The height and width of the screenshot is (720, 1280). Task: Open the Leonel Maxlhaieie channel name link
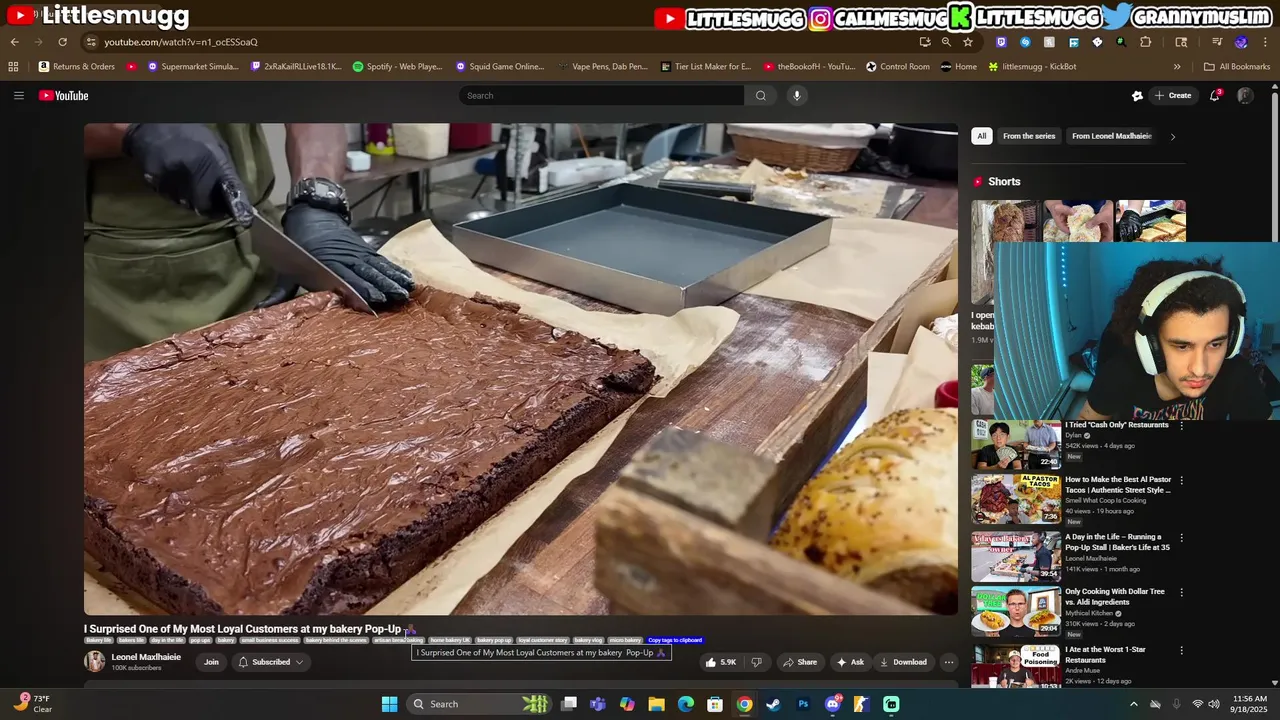click(x=146, y=657)
